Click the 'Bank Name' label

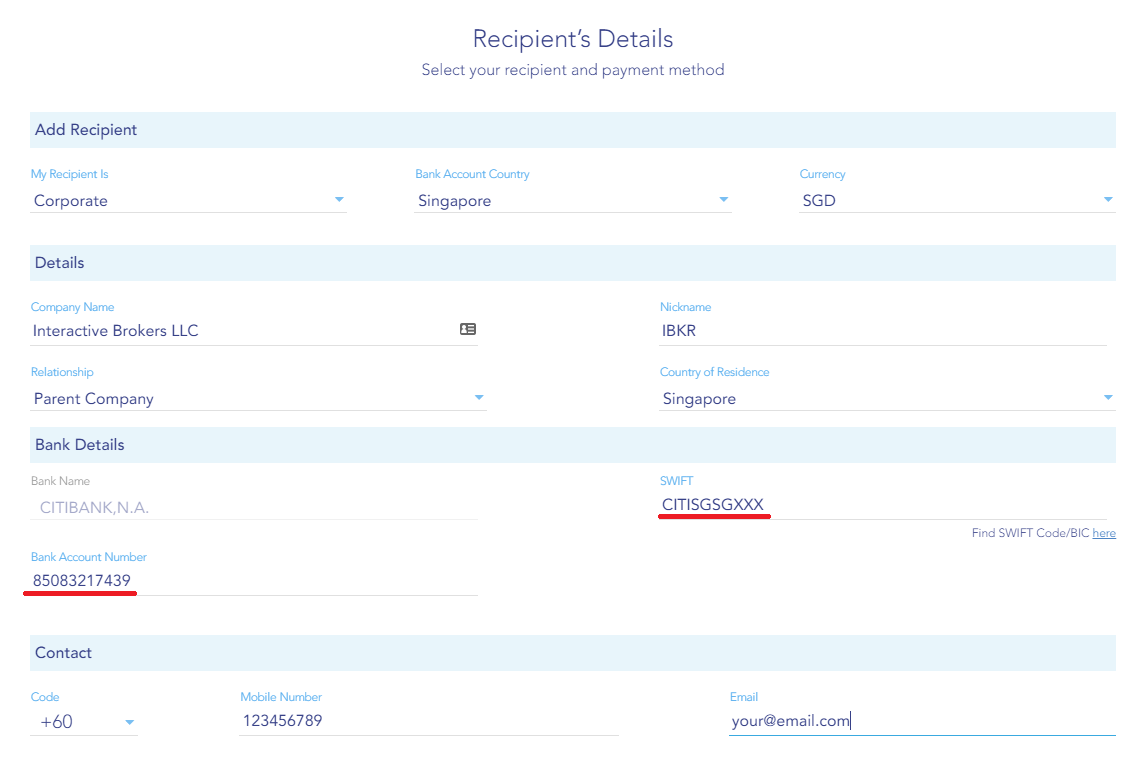[61, 481]
